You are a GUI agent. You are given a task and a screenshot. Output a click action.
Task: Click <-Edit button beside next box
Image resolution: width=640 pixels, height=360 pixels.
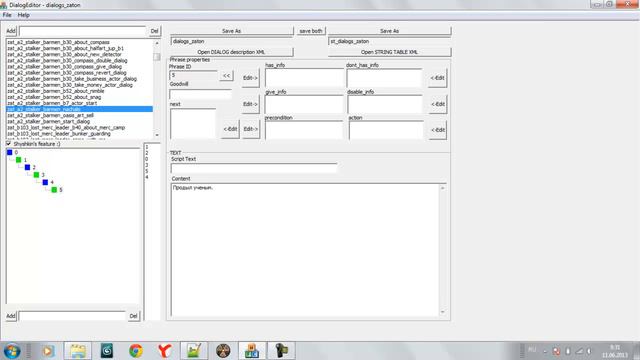coord(230,129)
